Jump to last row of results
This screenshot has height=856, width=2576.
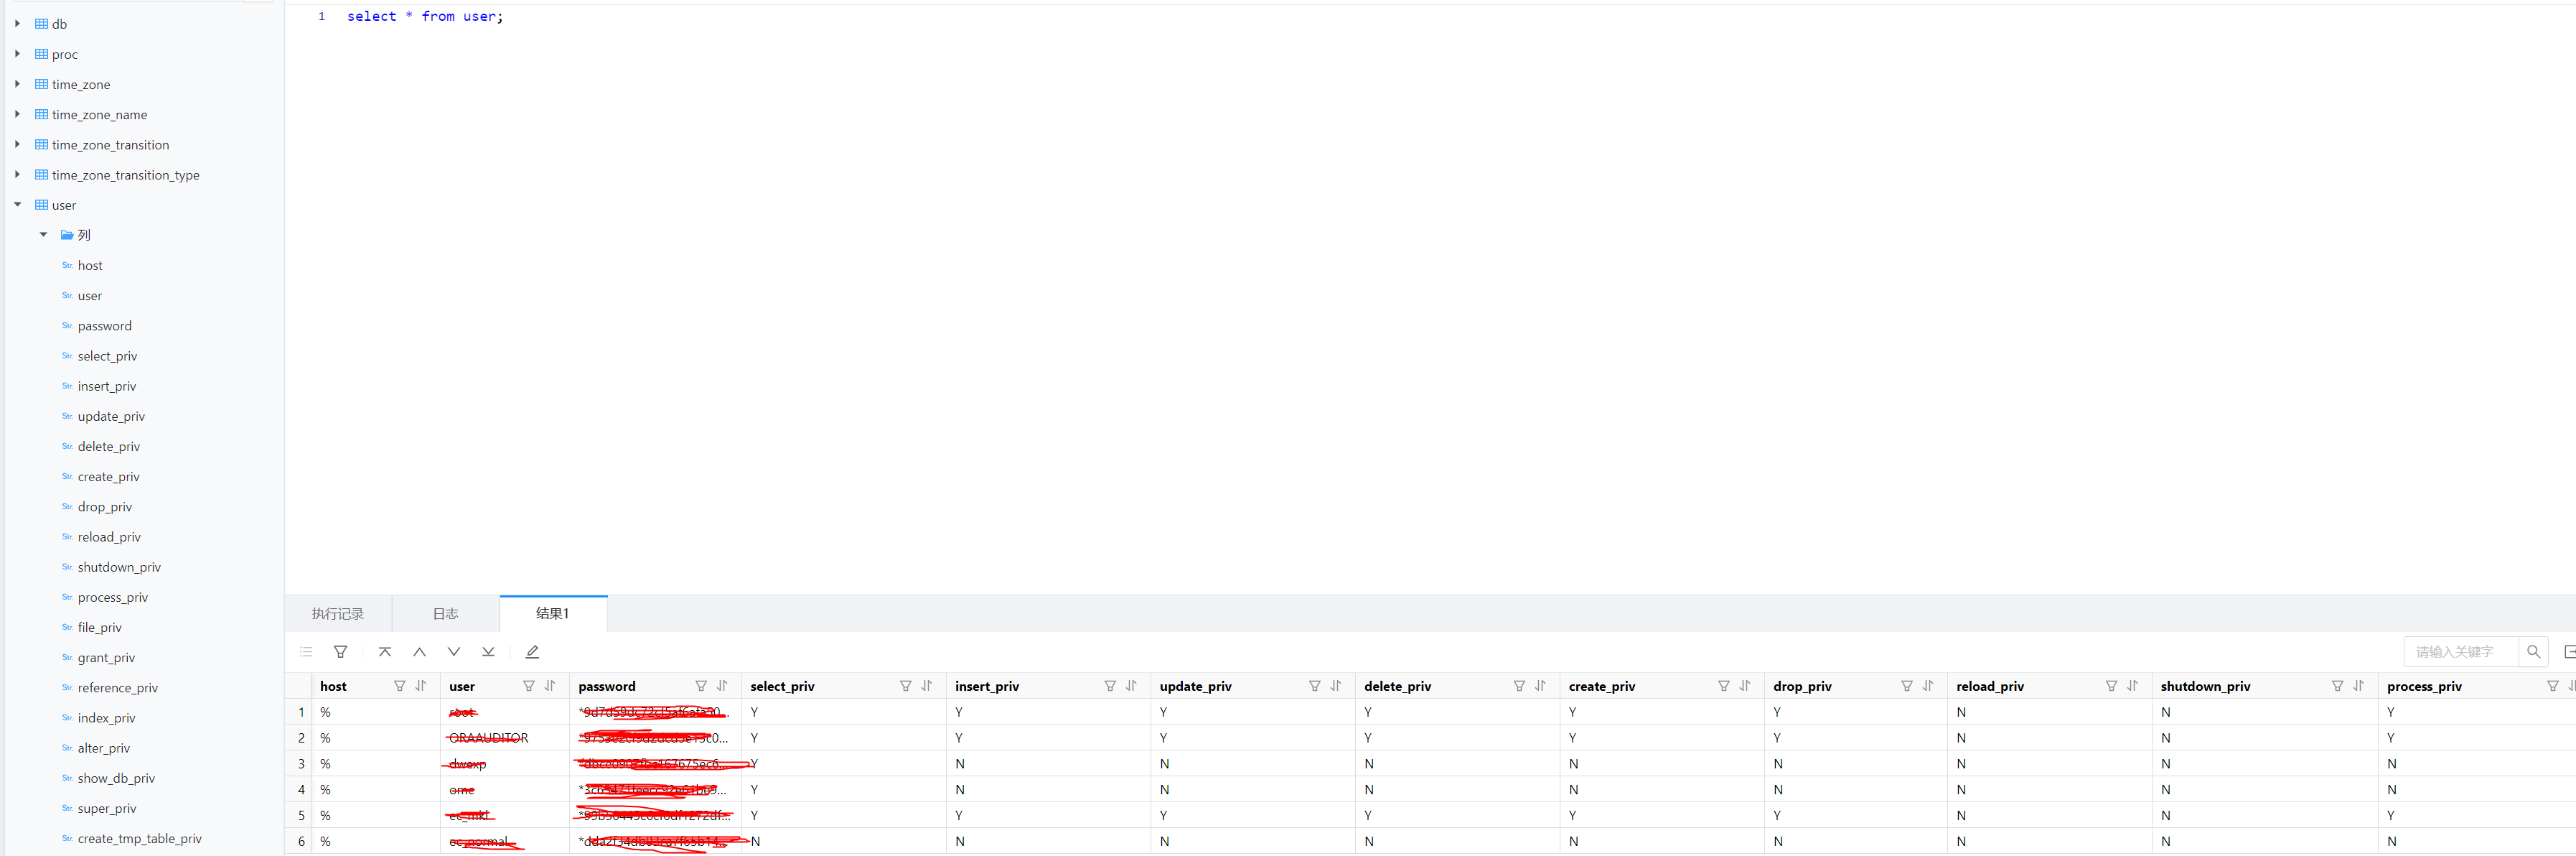[x=488, y=652]
